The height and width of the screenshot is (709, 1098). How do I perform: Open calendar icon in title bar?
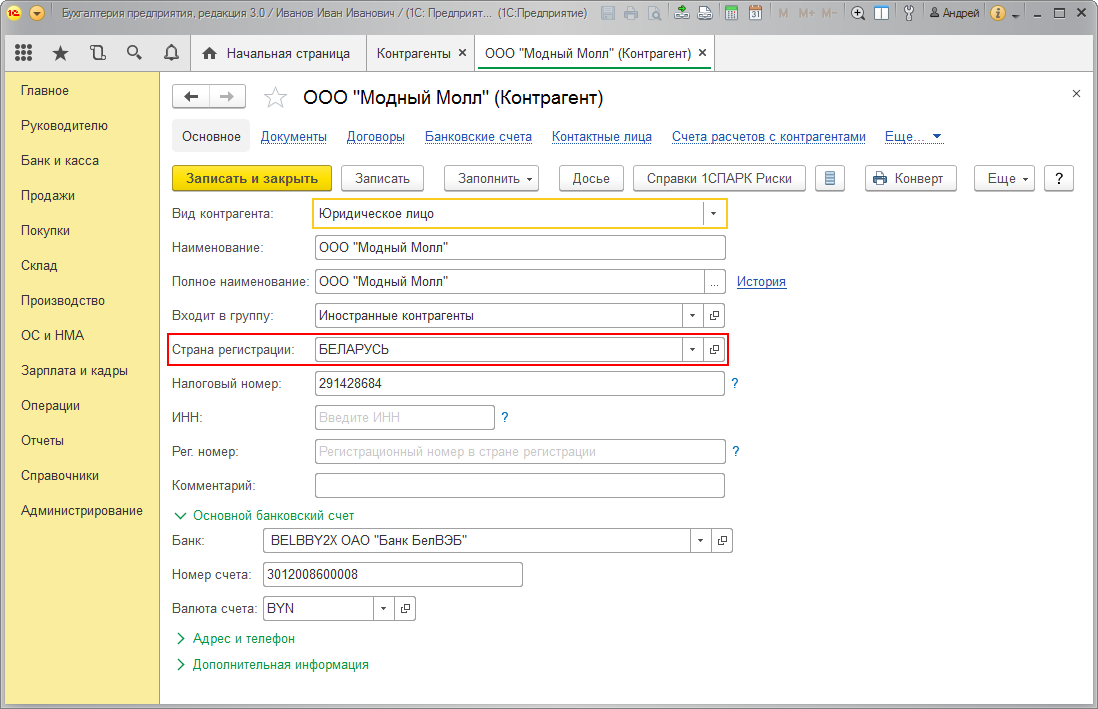pos(755,13)
